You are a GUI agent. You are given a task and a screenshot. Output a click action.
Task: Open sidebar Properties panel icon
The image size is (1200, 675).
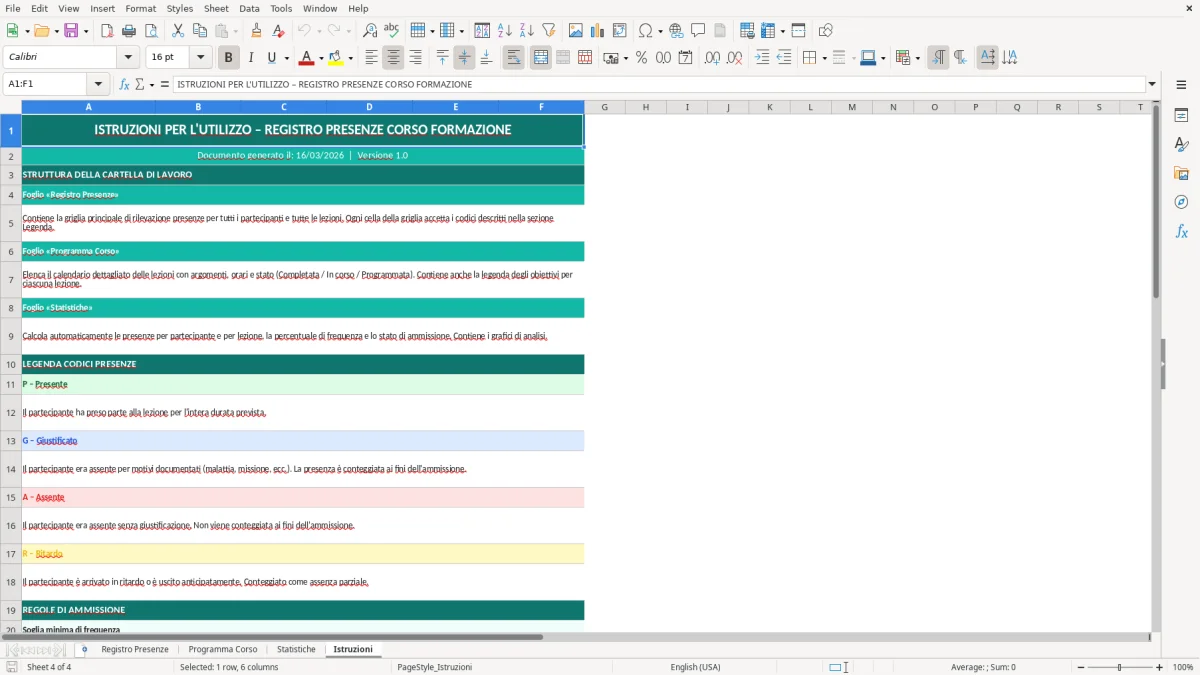(1181, 116)
